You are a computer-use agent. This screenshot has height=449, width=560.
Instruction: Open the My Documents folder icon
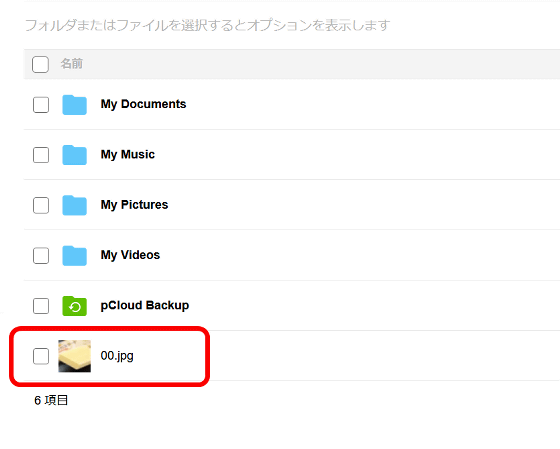[x=74, y=105]
